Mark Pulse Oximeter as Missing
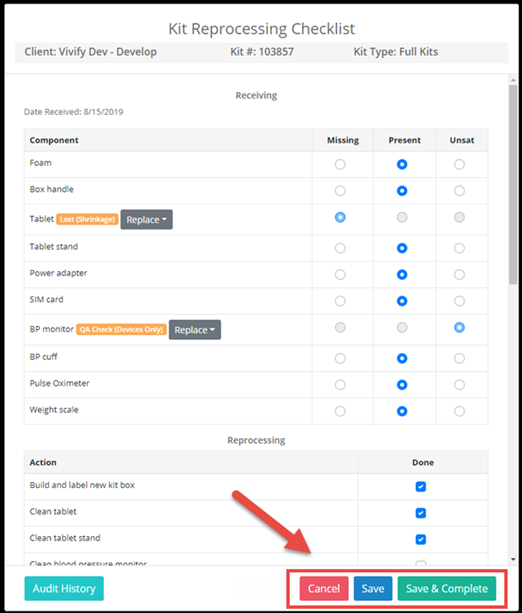The height and width of the screenshot is (613, 522). tap(340, 385)
